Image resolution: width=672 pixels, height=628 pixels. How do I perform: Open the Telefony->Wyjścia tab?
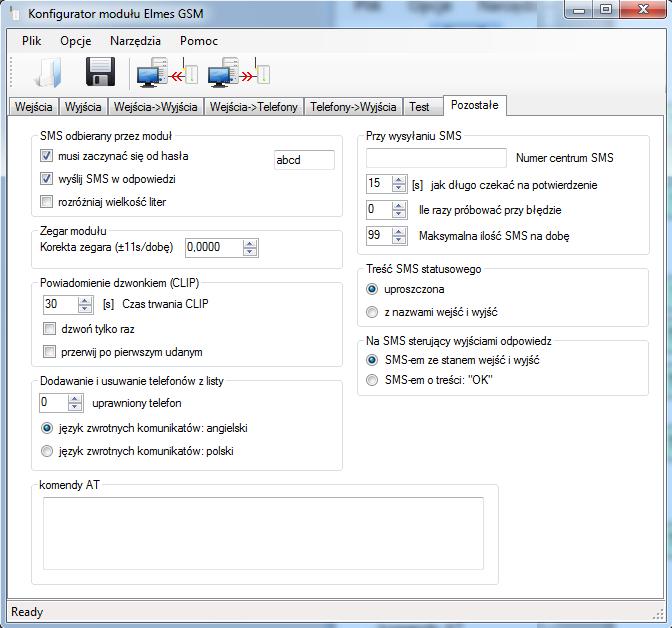point(354,107)
